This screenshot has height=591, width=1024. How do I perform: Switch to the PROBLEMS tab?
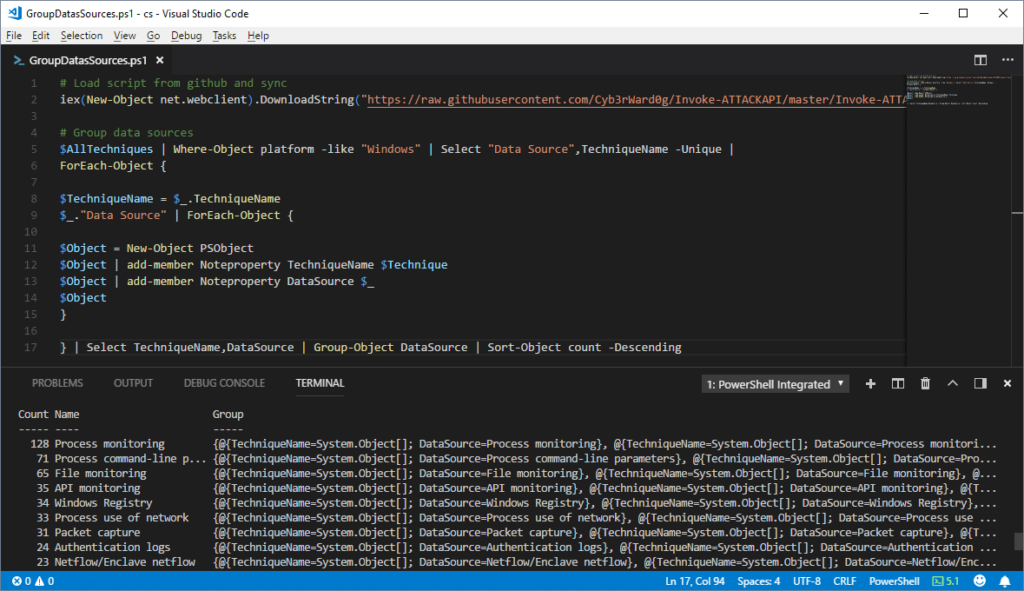pyautogui.click(x=57, y=383)
